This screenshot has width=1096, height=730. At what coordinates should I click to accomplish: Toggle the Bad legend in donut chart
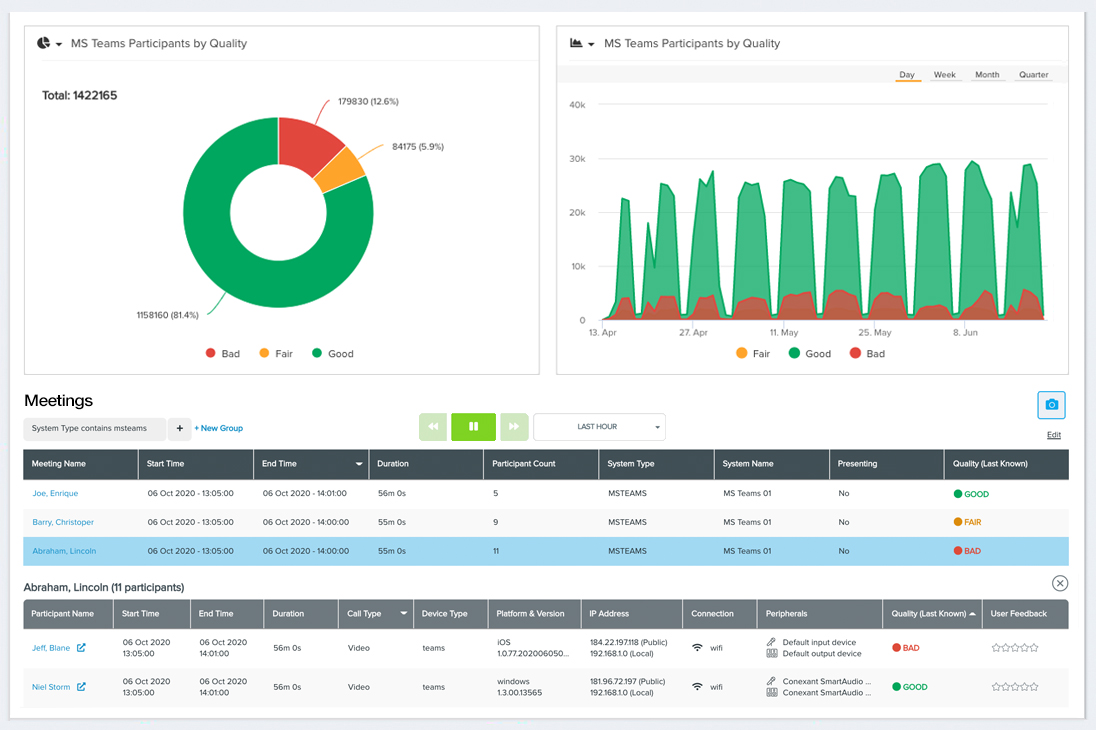tap(222, 354)
